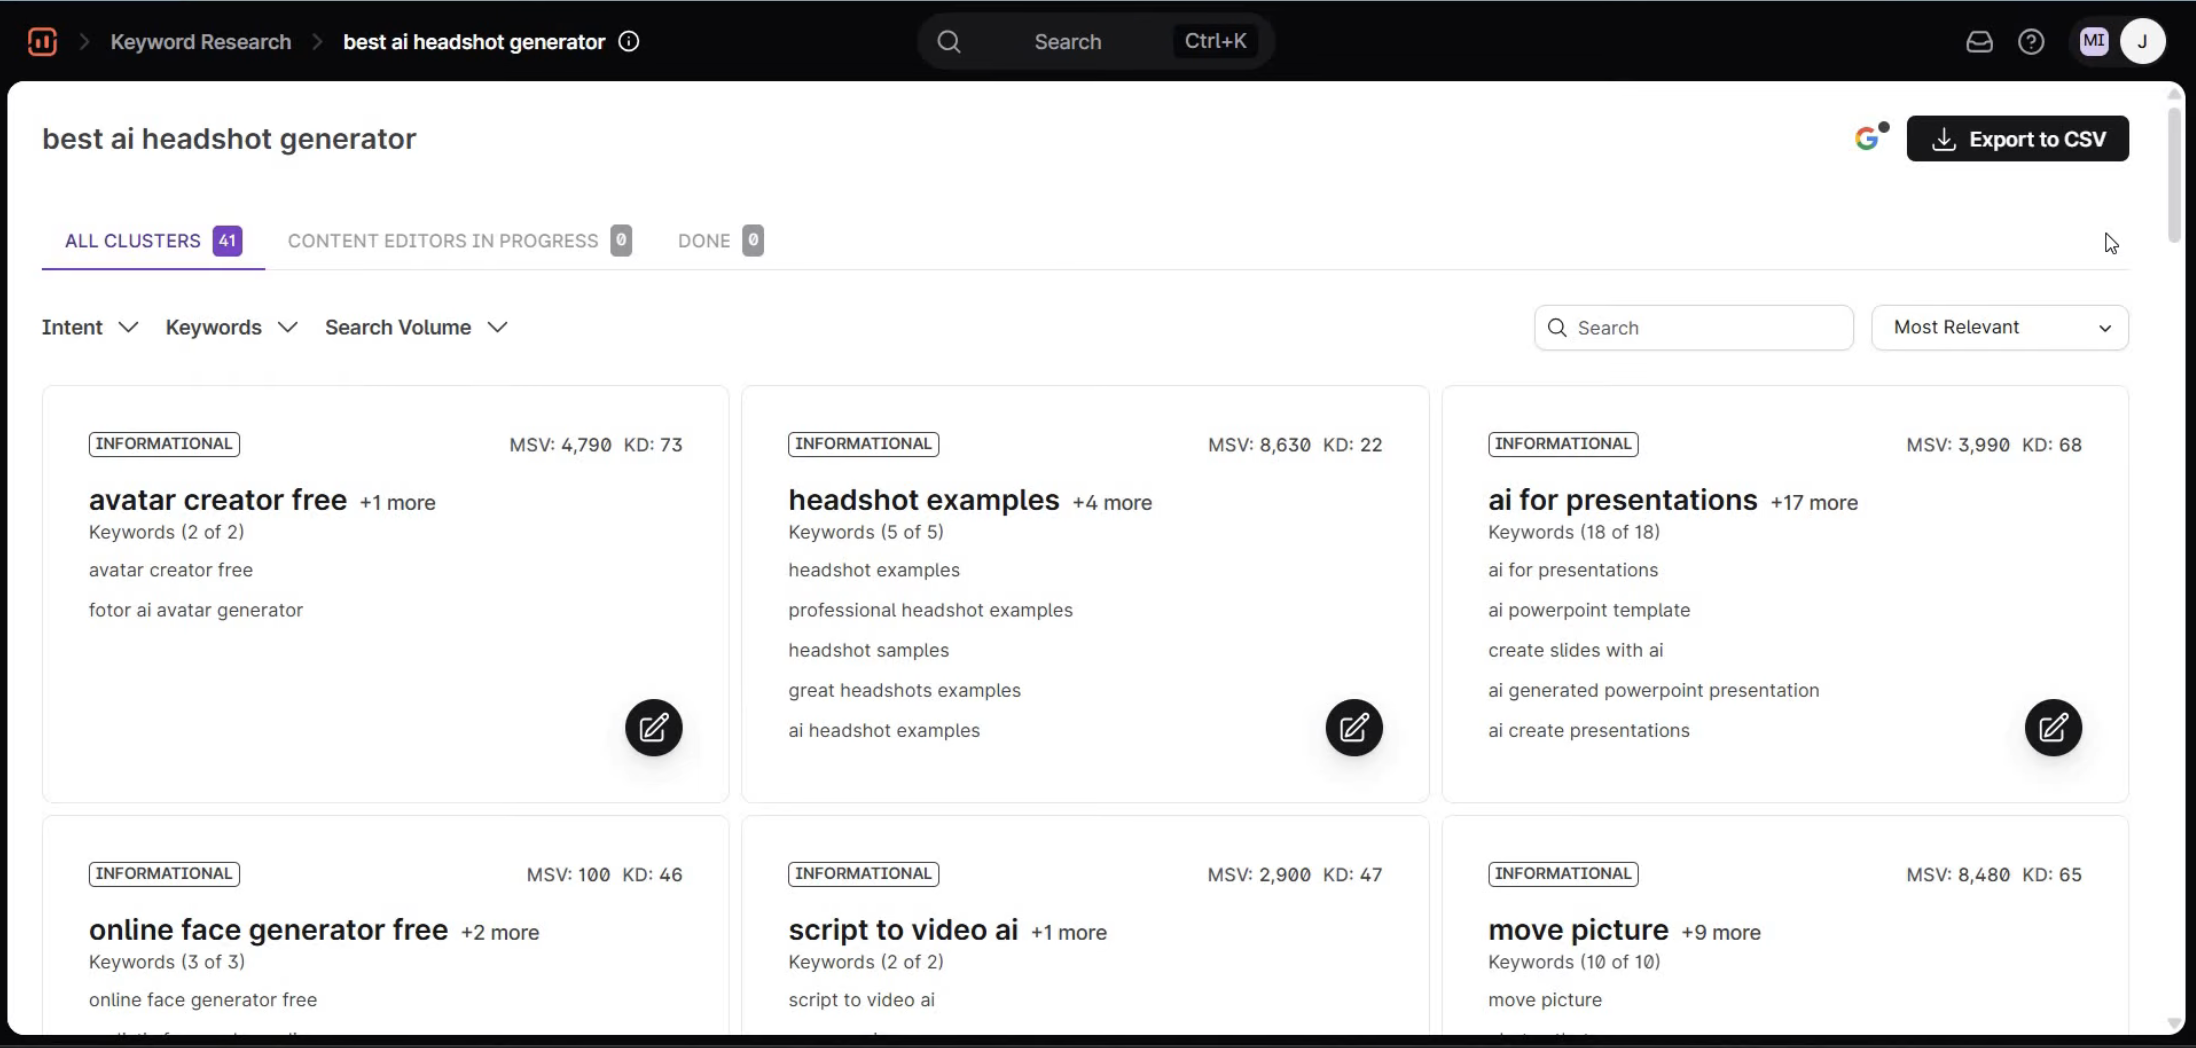Open the info icon beside breadcrumb title
2196x1048 pixels.
point(629,41)
